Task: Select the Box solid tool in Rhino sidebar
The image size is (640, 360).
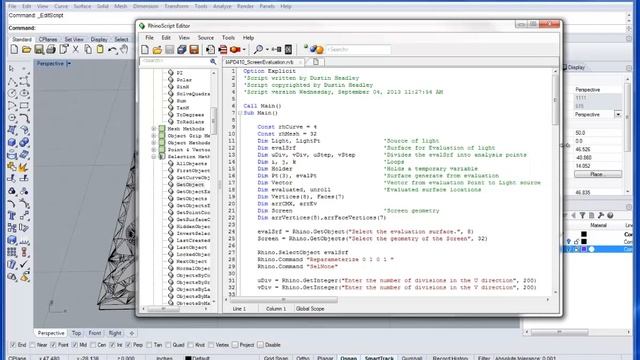Action: click(x=12, y=142)
